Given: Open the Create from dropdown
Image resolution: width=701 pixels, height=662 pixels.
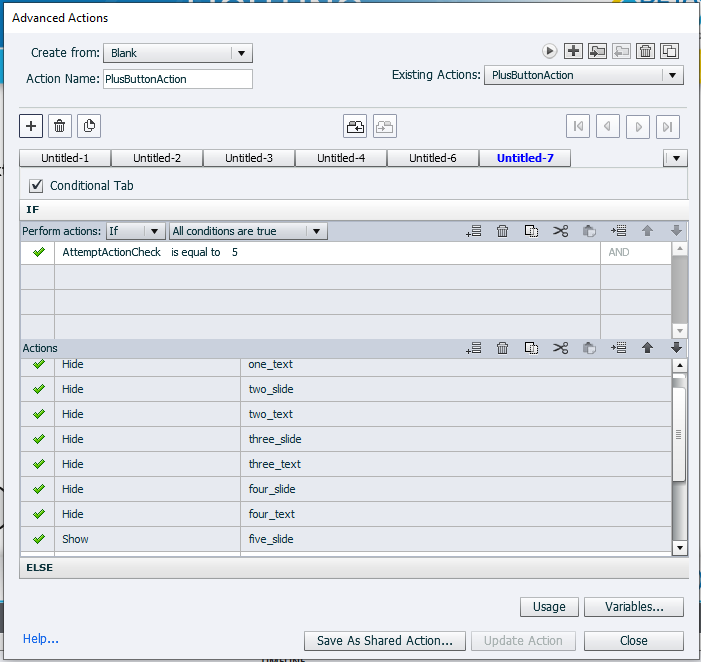Looking at the screenshot, I should 178,53.
